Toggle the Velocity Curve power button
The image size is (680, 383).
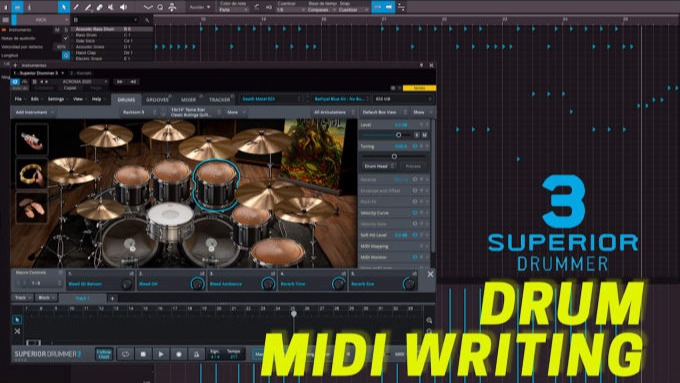point(415,213)
